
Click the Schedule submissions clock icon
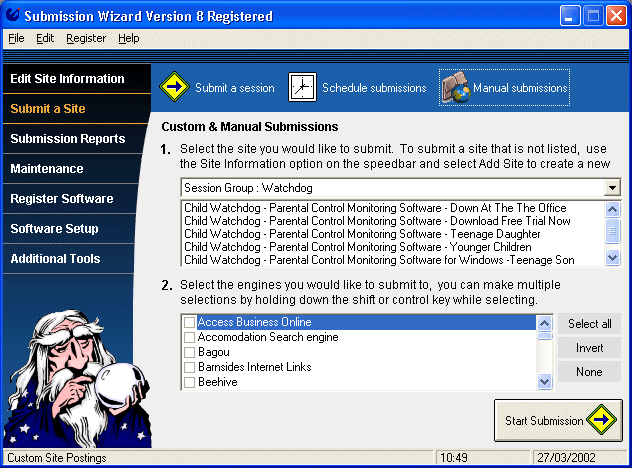coord(302,87)
